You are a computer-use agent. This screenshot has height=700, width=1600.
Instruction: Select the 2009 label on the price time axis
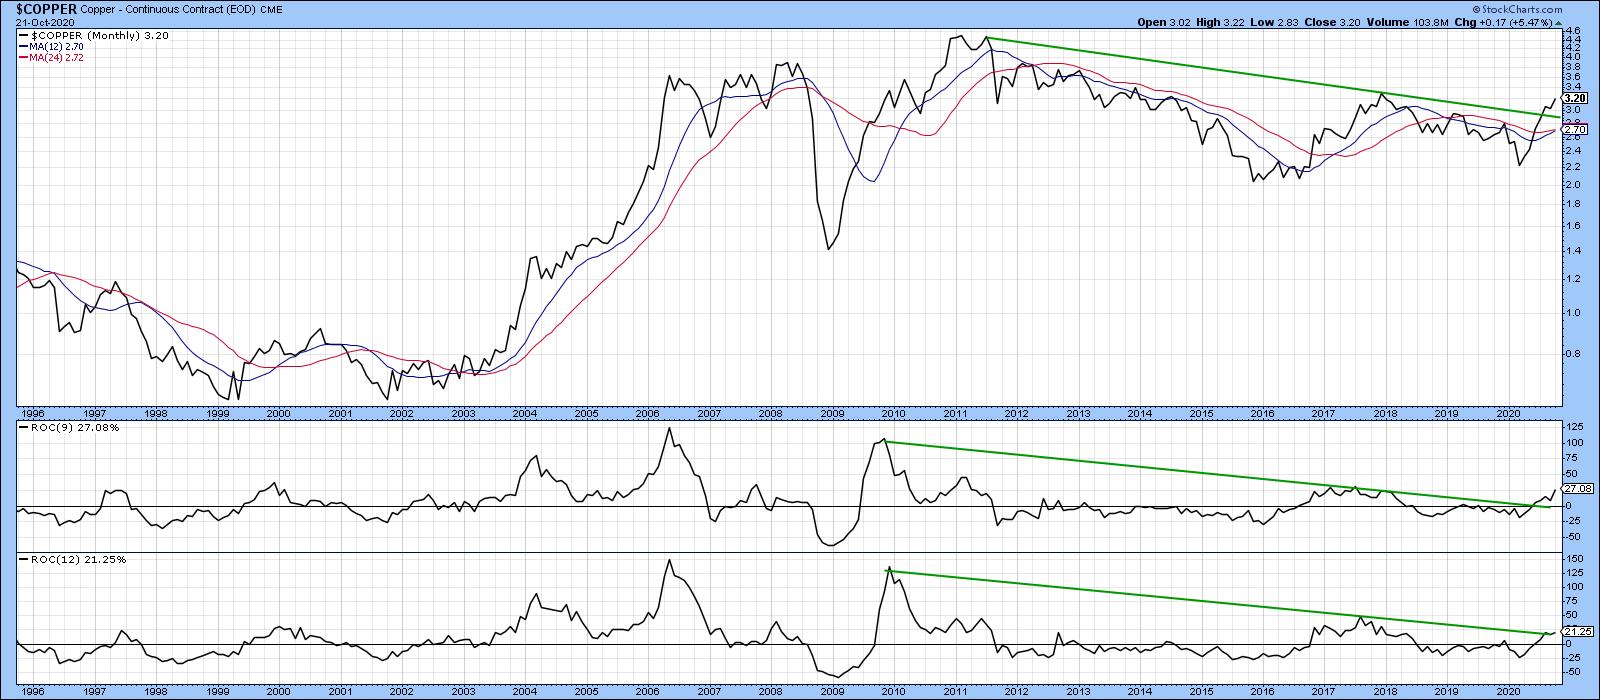coord(832,413)
